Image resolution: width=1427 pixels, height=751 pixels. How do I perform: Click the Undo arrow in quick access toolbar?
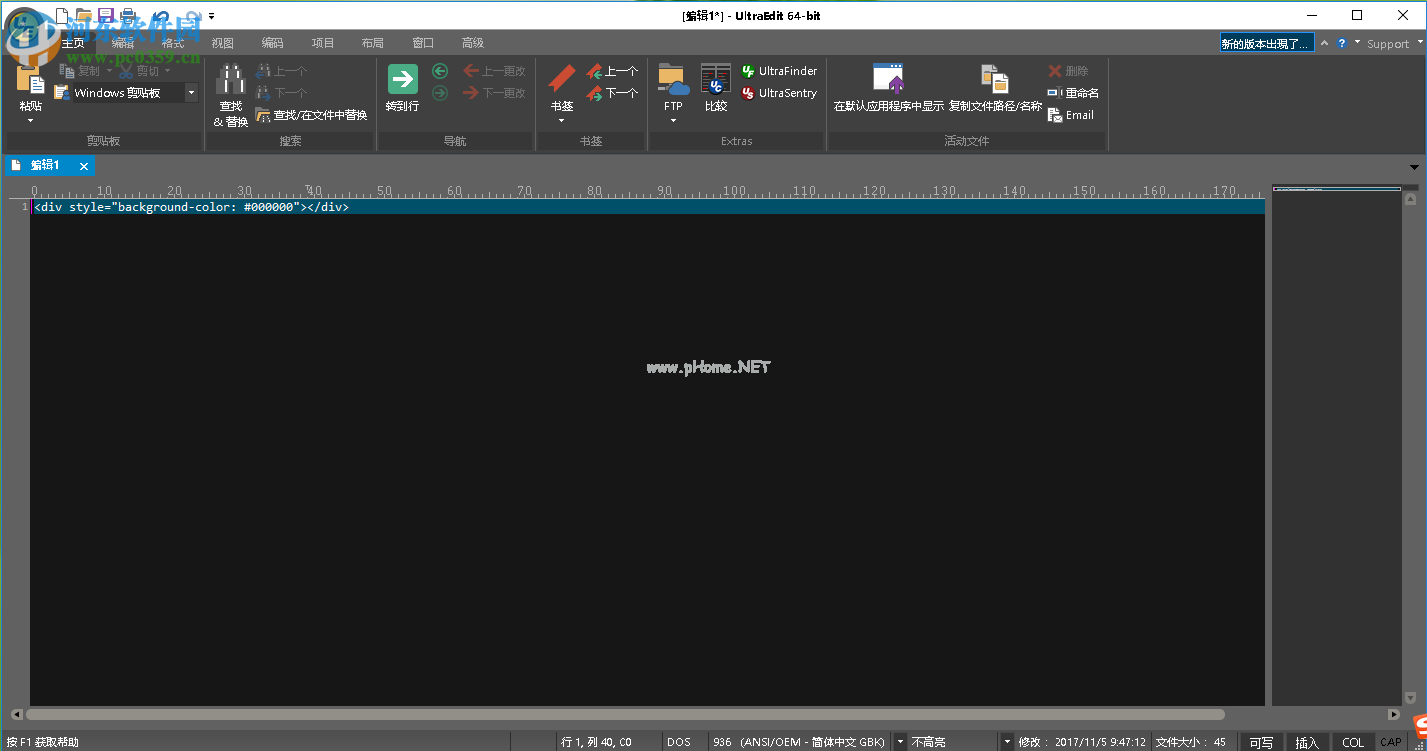tap(161, 15)
